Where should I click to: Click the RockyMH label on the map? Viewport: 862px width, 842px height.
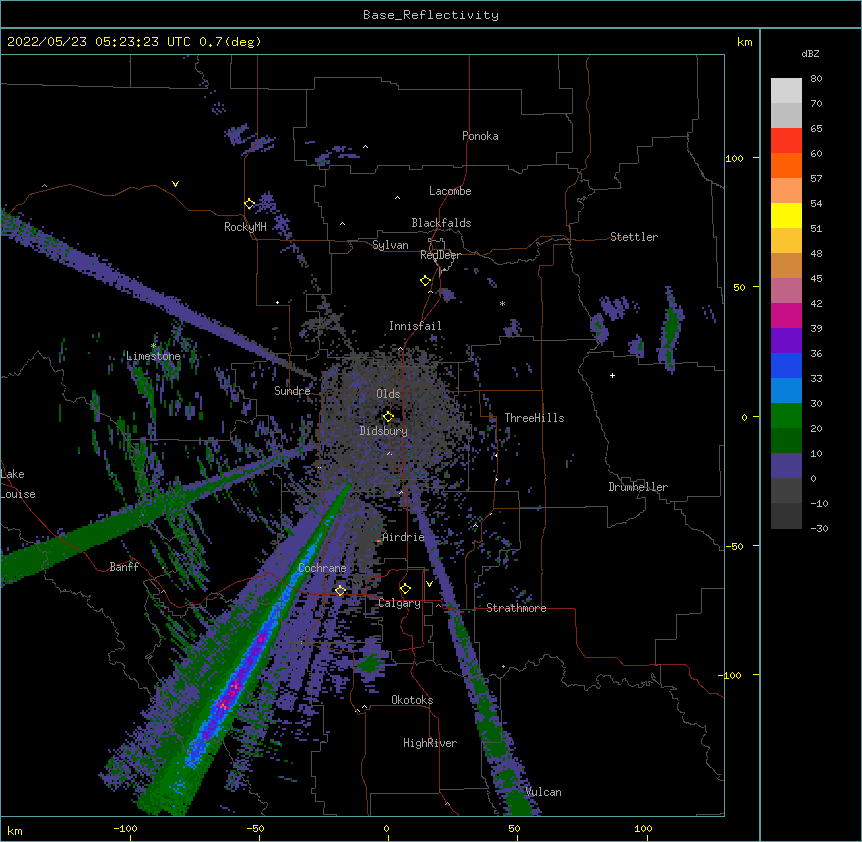click(x=245, y=227)
